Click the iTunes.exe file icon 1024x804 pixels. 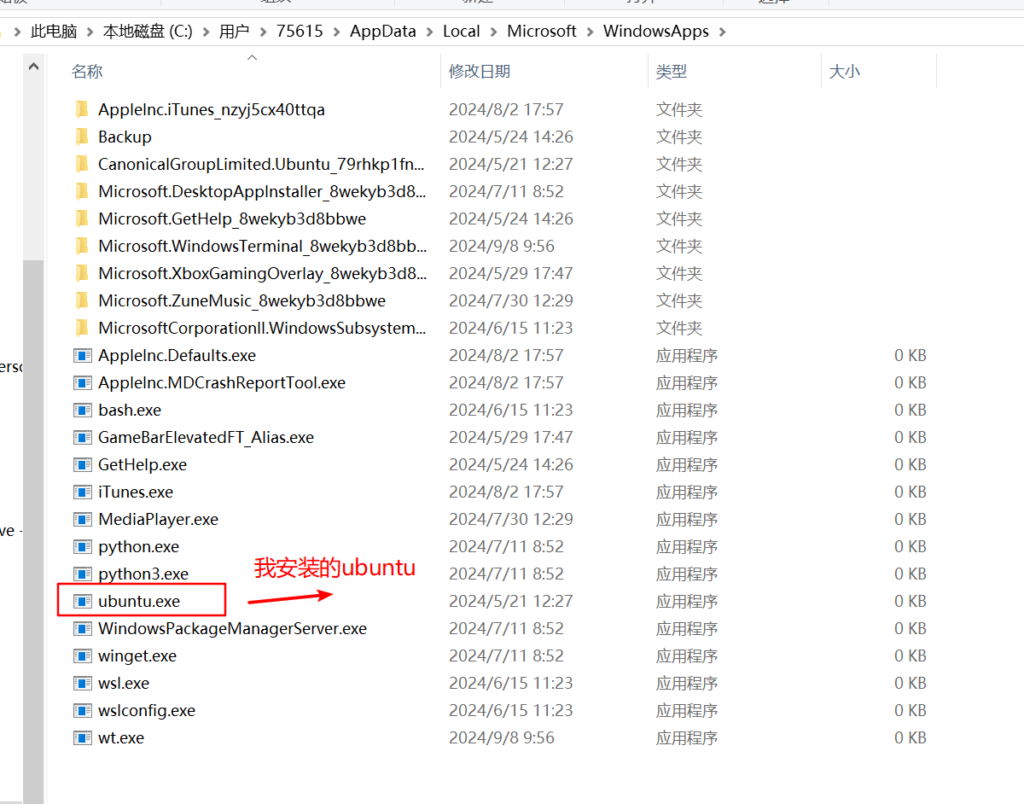(82, 492)
